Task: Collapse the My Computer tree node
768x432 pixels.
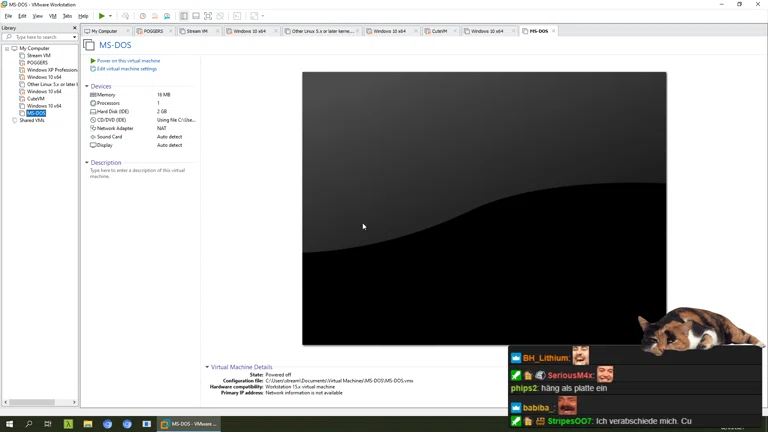Action: 7,48
